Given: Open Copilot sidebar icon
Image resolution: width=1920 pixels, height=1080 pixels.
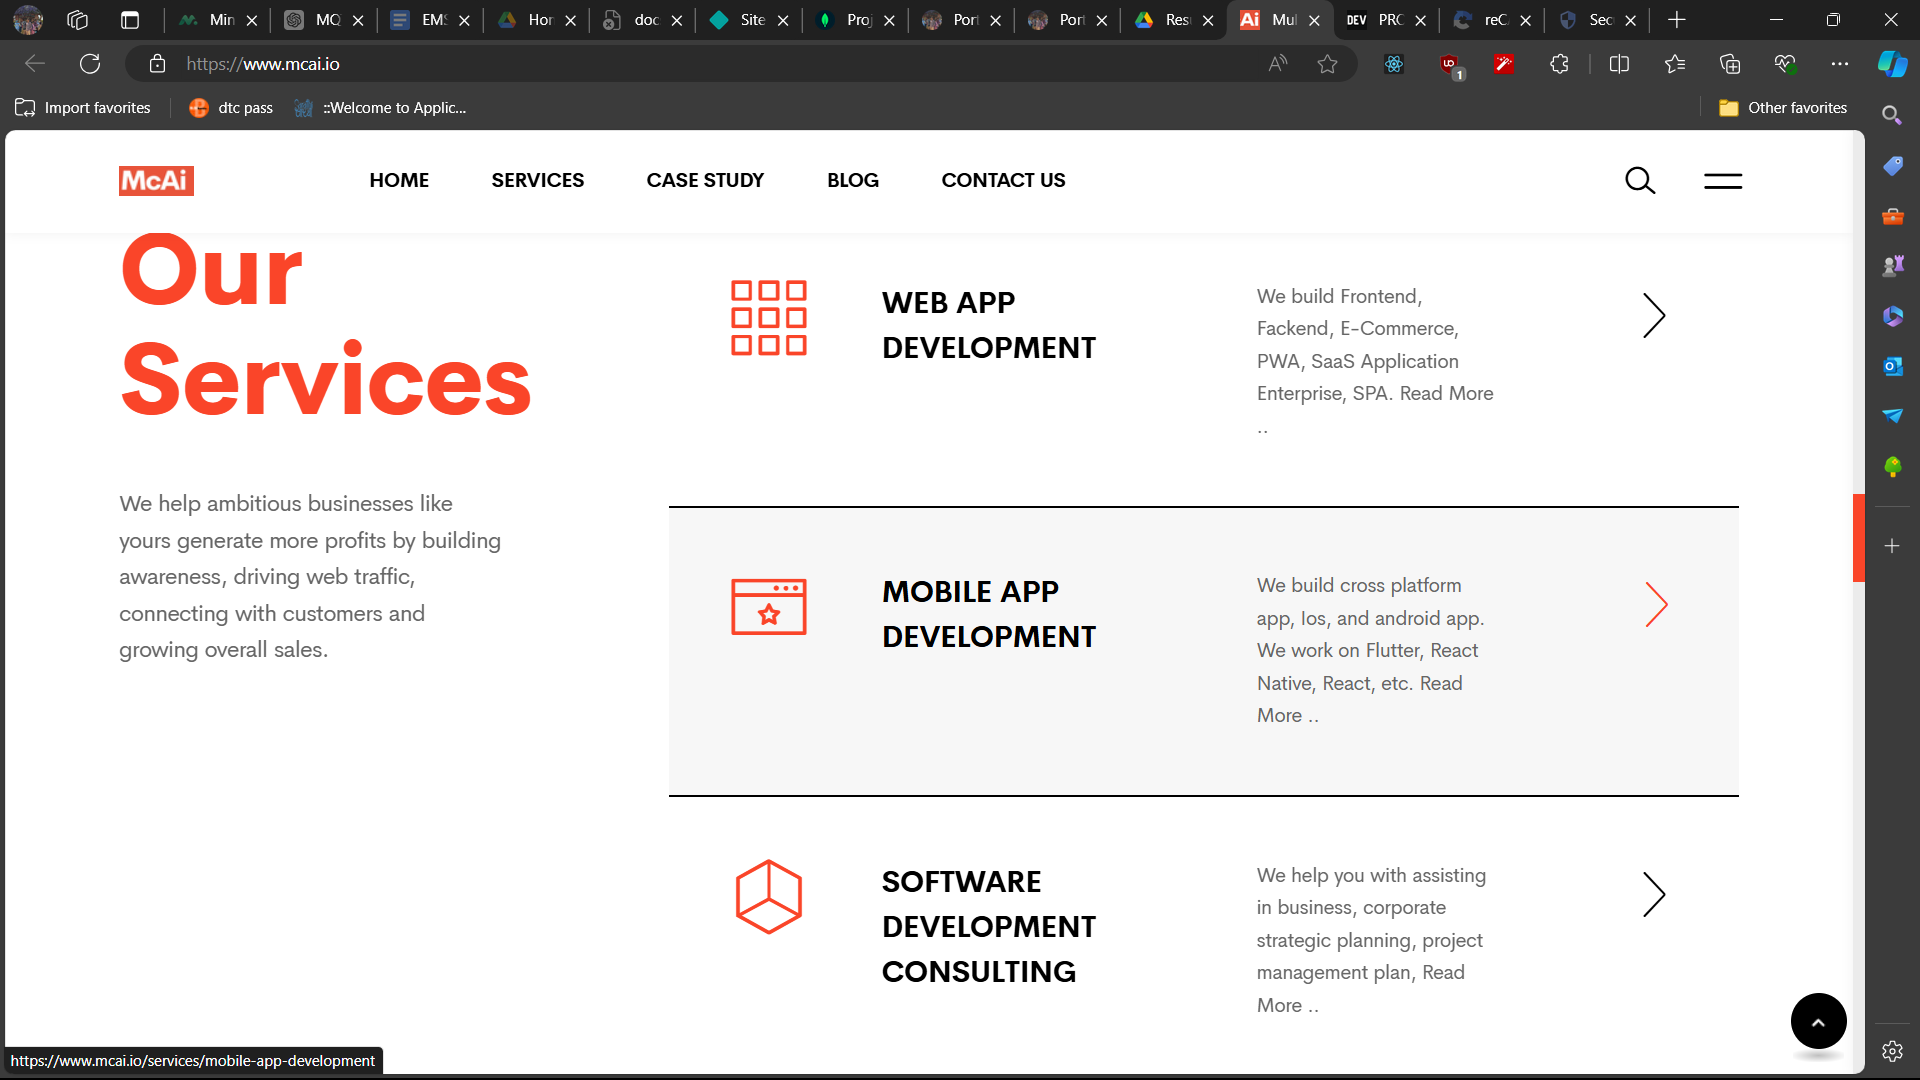Looking at the screenshot, I should coord(1892,64).
